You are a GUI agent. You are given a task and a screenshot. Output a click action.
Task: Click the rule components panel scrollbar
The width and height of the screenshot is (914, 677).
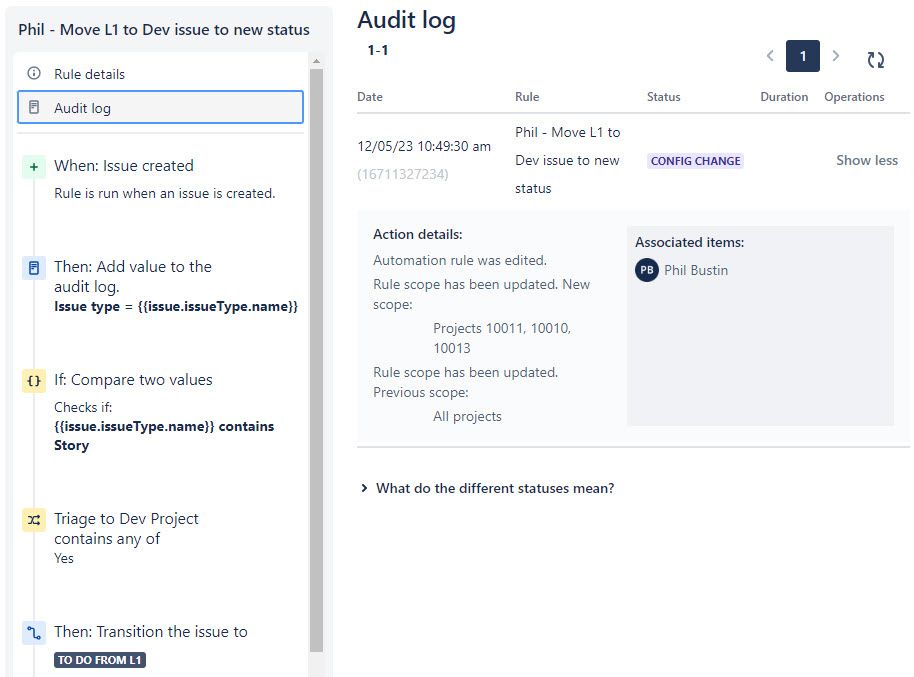[316, 360]
